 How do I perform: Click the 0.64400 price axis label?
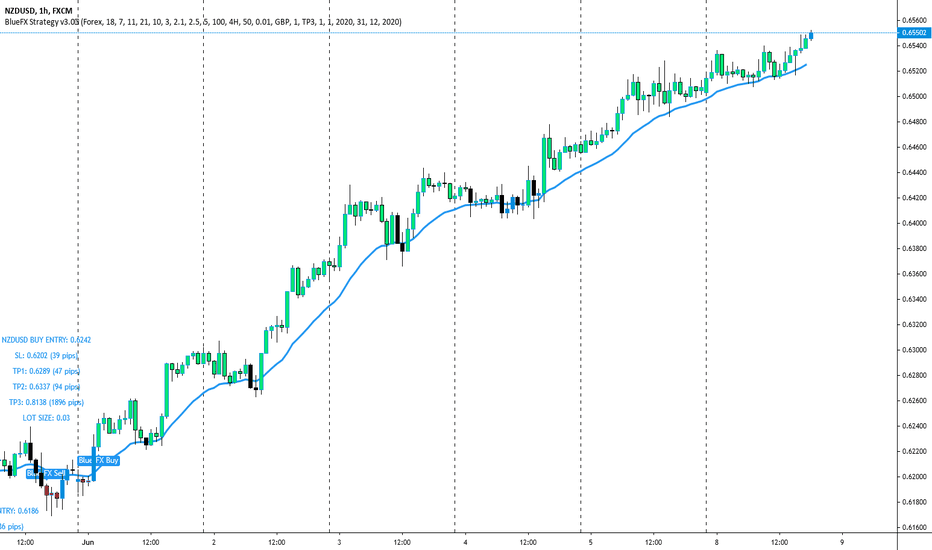[914, 172]
